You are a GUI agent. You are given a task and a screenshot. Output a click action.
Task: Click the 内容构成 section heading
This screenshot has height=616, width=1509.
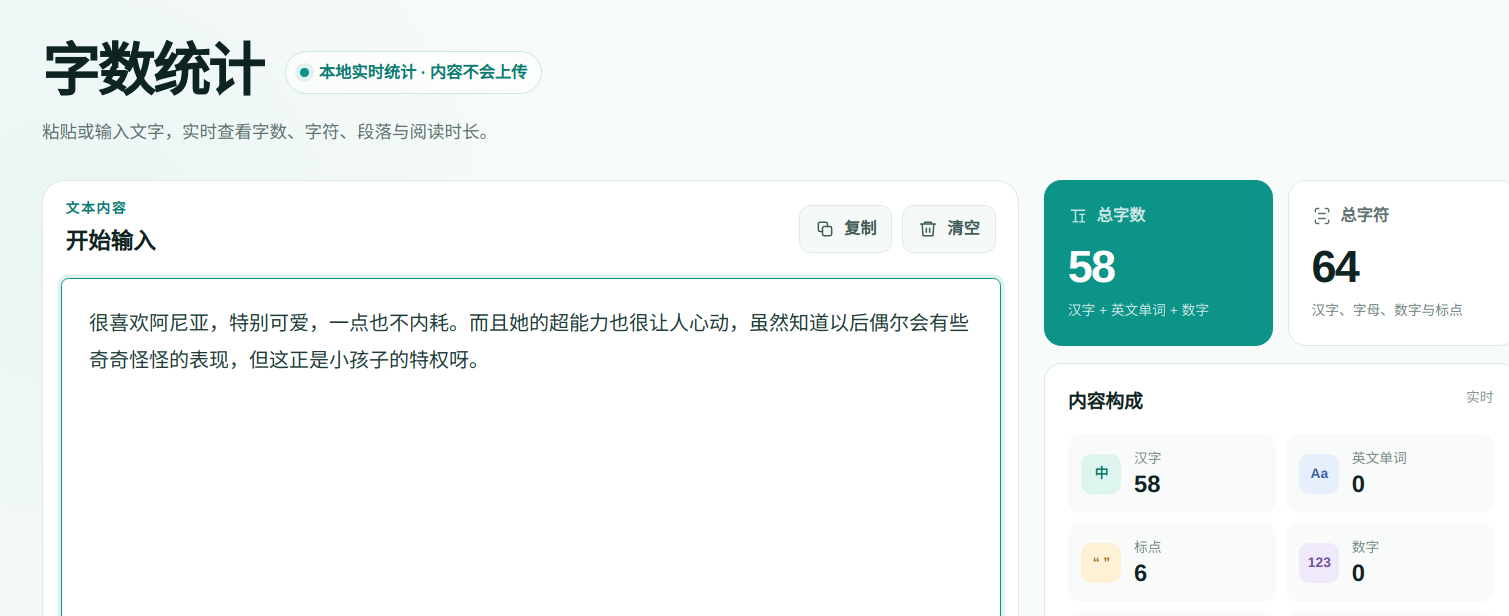click(1105, 401)
